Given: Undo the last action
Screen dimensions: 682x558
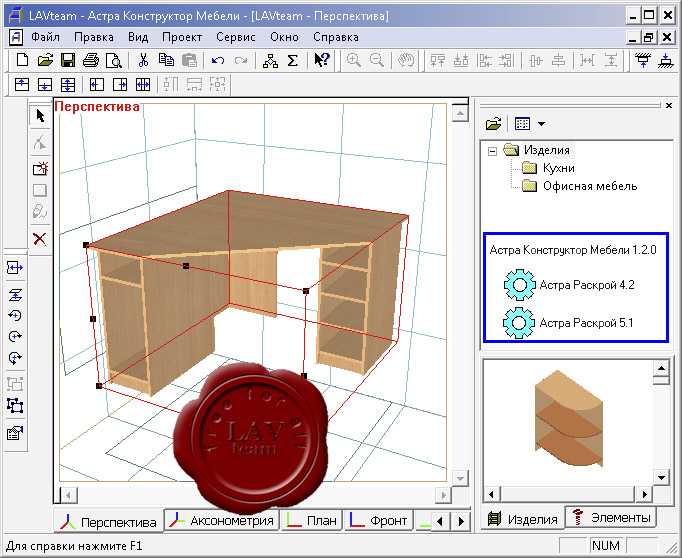Looking at the screenshot, I should coord(218,60).
